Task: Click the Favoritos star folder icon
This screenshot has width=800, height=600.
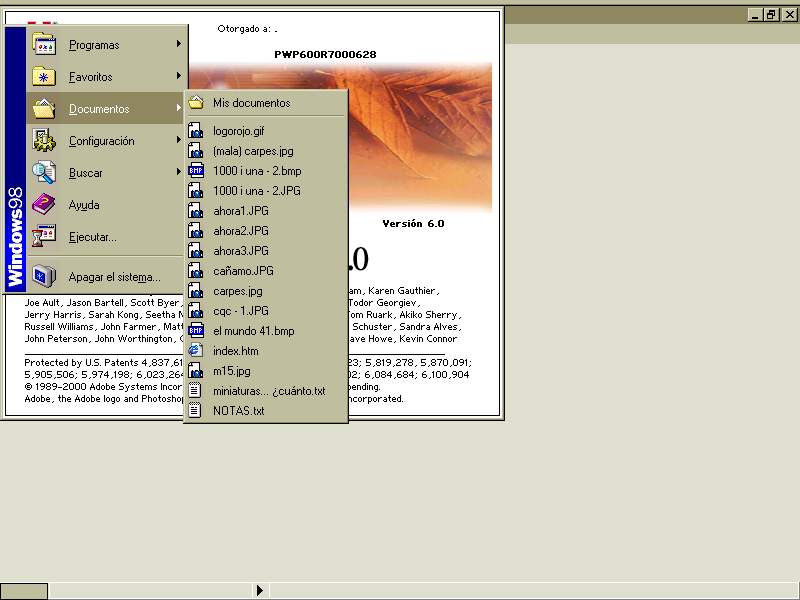Action: click(x=44, y=77)
